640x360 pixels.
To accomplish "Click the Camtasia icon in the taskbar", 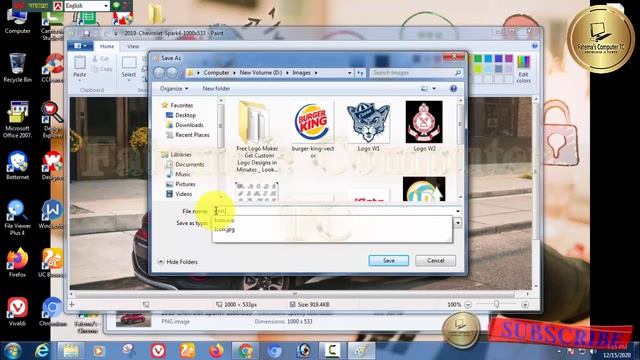I will tap(332, 351).
